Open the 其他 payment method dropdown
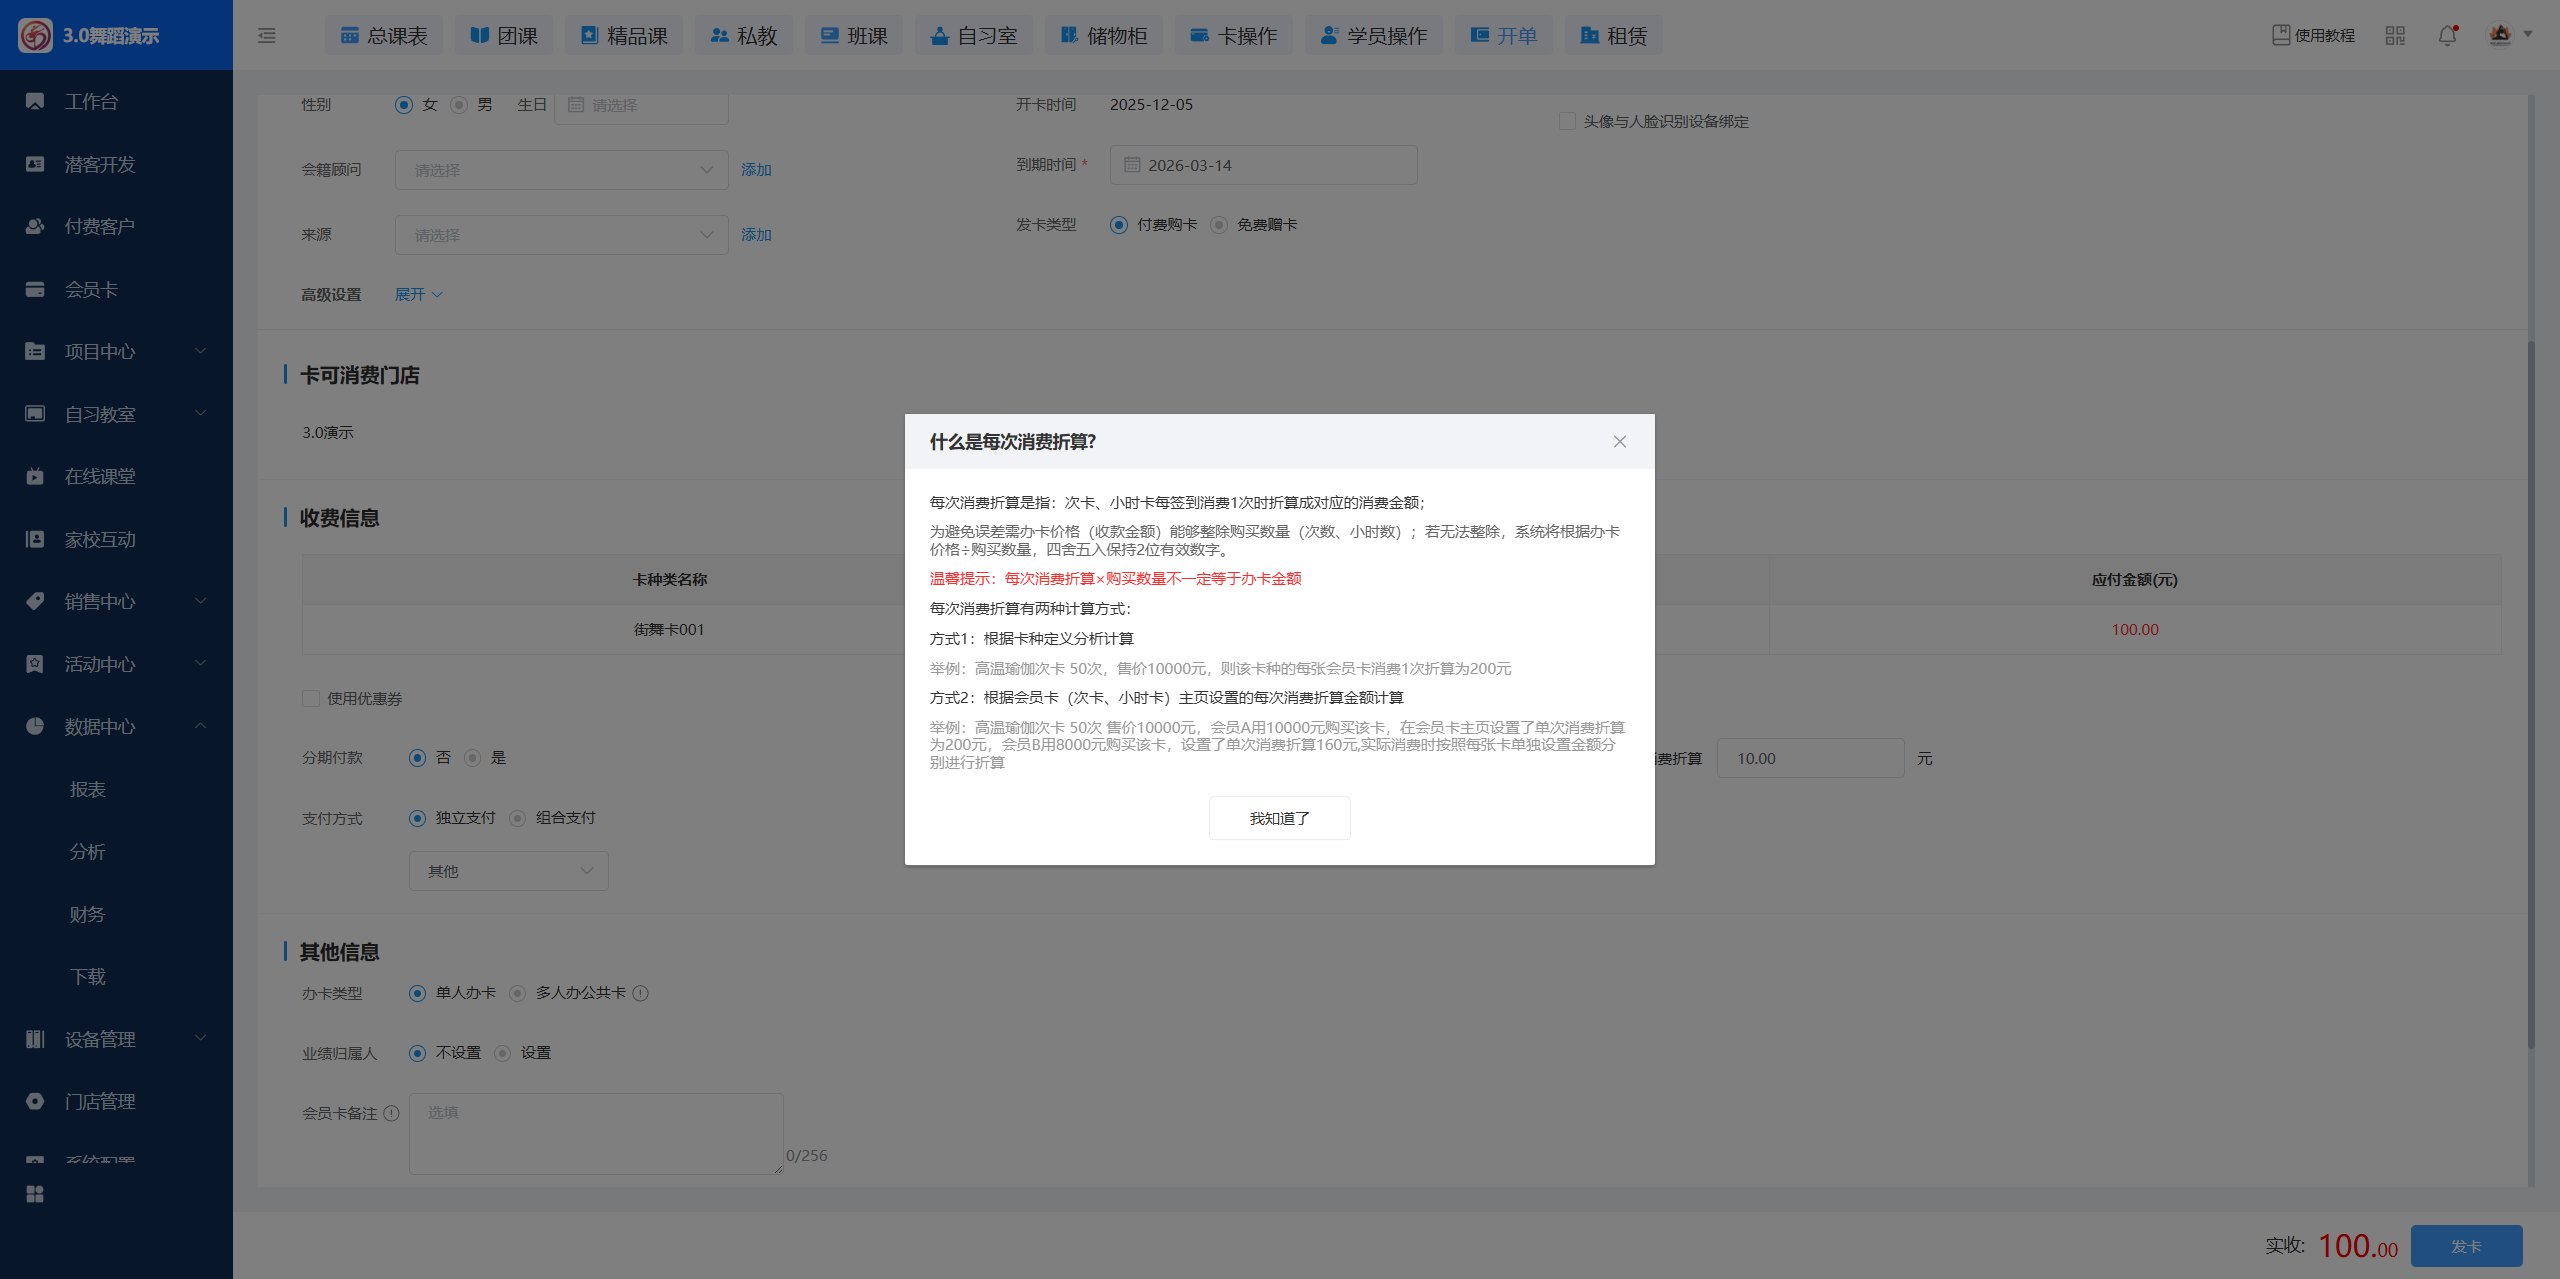The width and height of the screenshot is (2560, 1279). pyautogui.click(x=508, y=871)
